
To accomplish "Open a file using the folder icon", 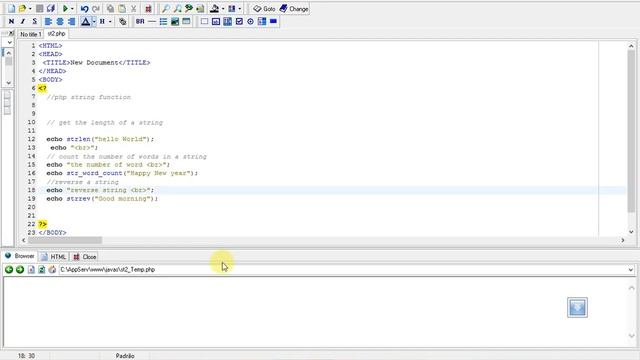I will pos(22,9).
